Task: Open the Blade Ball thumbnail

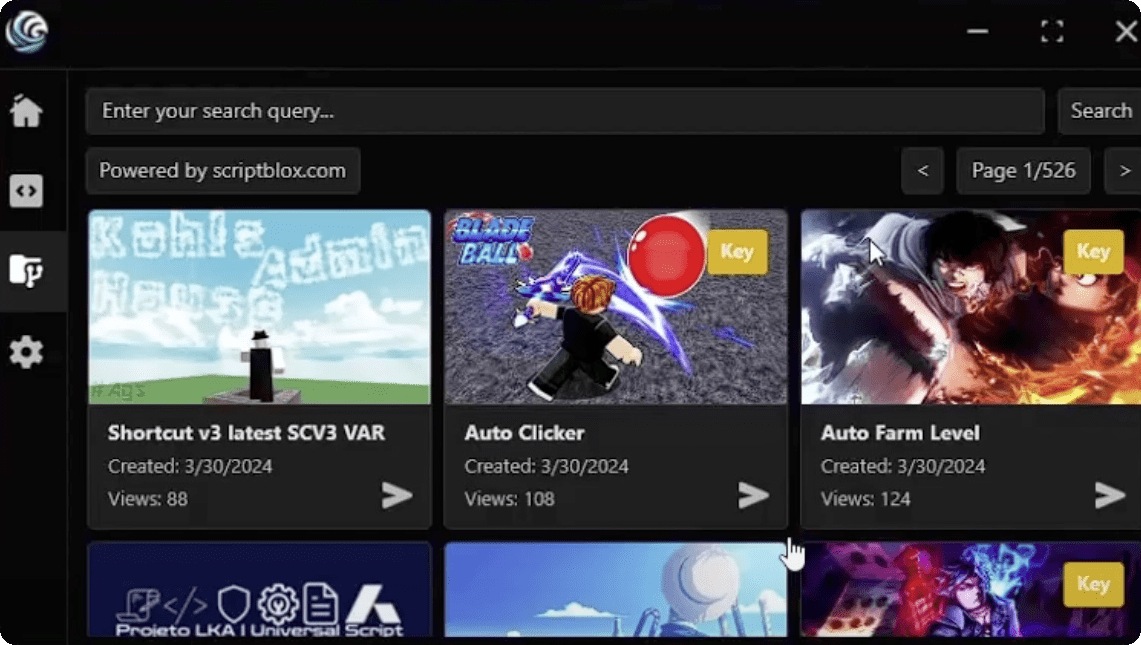Action: click(x=616, y=306)
